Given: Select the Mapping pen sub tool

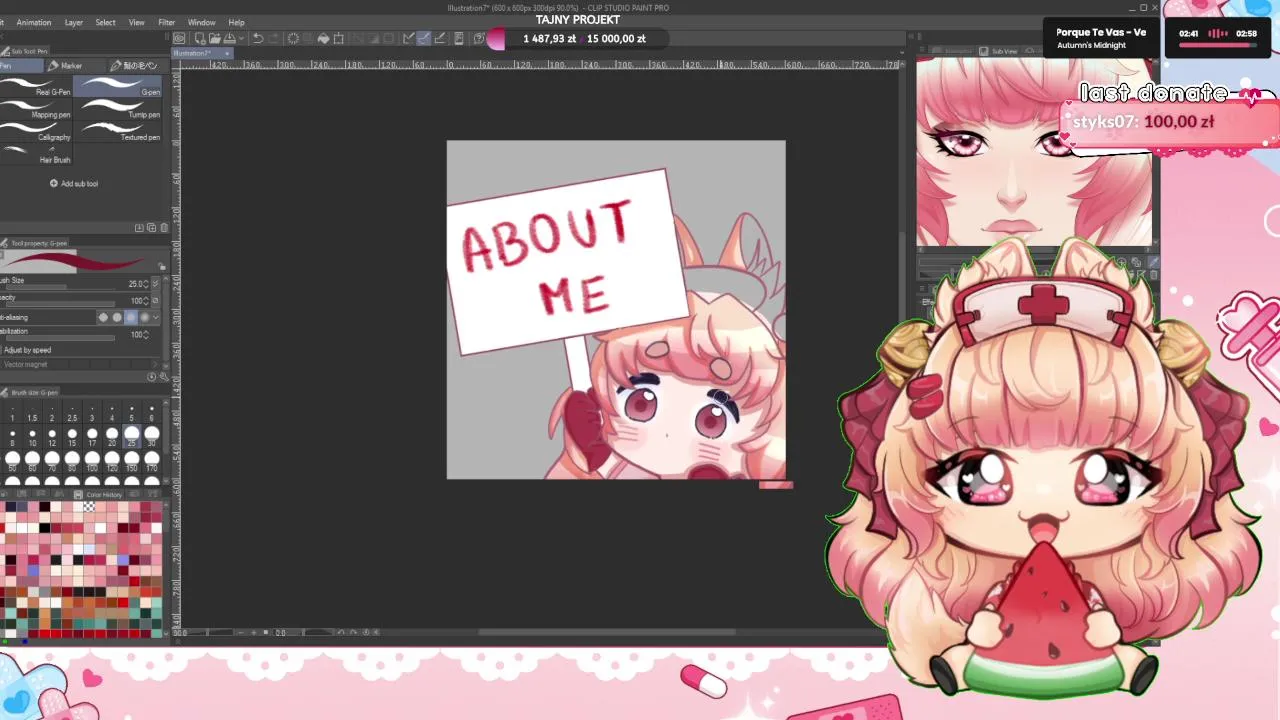Looking at the screenshot, I should [36, 109].
